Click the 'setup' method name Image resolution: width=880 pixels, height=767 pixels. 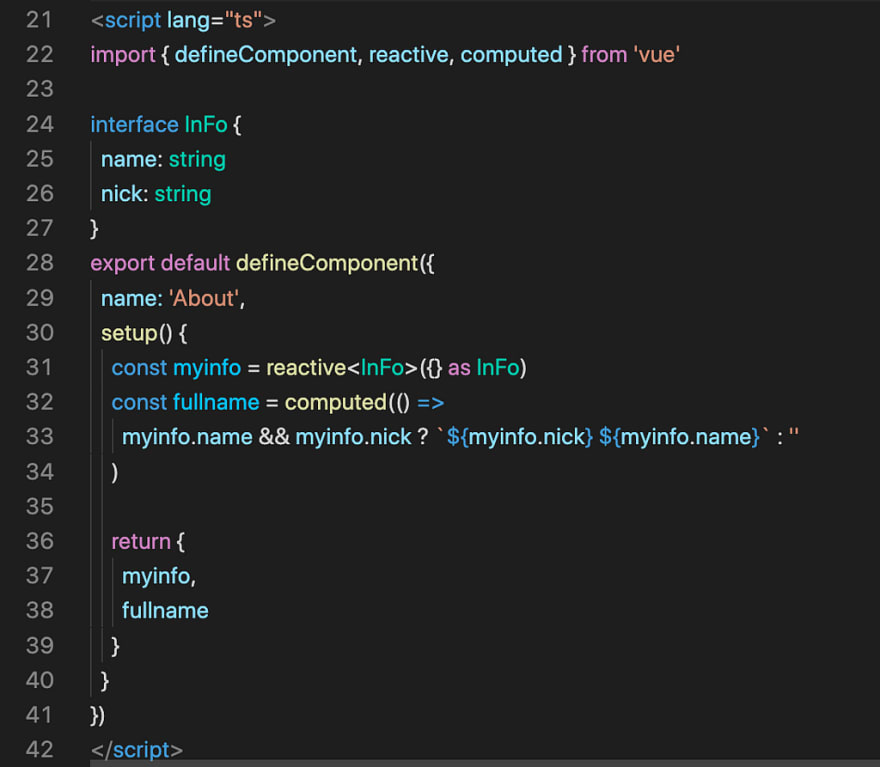click(129, 334)
